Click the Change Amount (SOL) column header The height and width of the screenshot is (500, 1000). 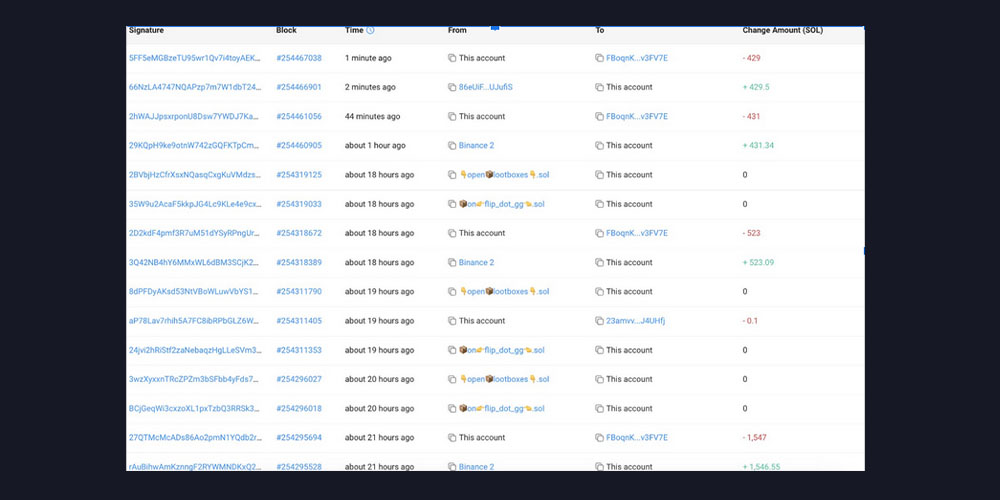(783, 31)
